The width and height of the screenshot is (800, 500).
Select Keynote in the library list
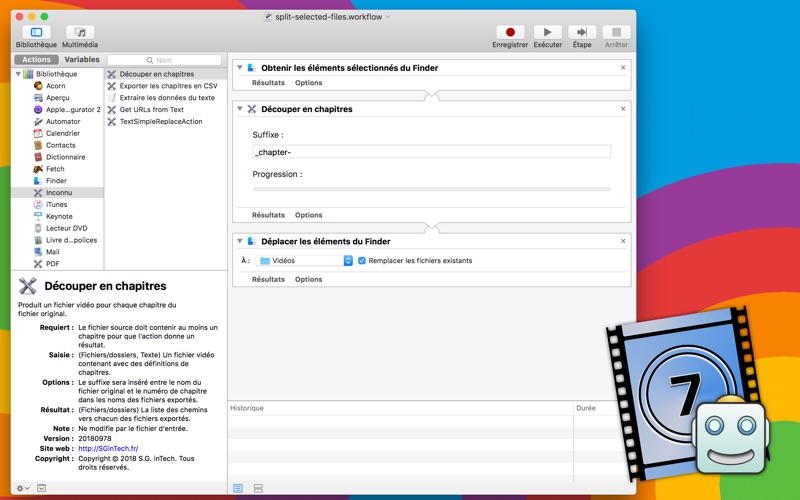tap(59, 216)
